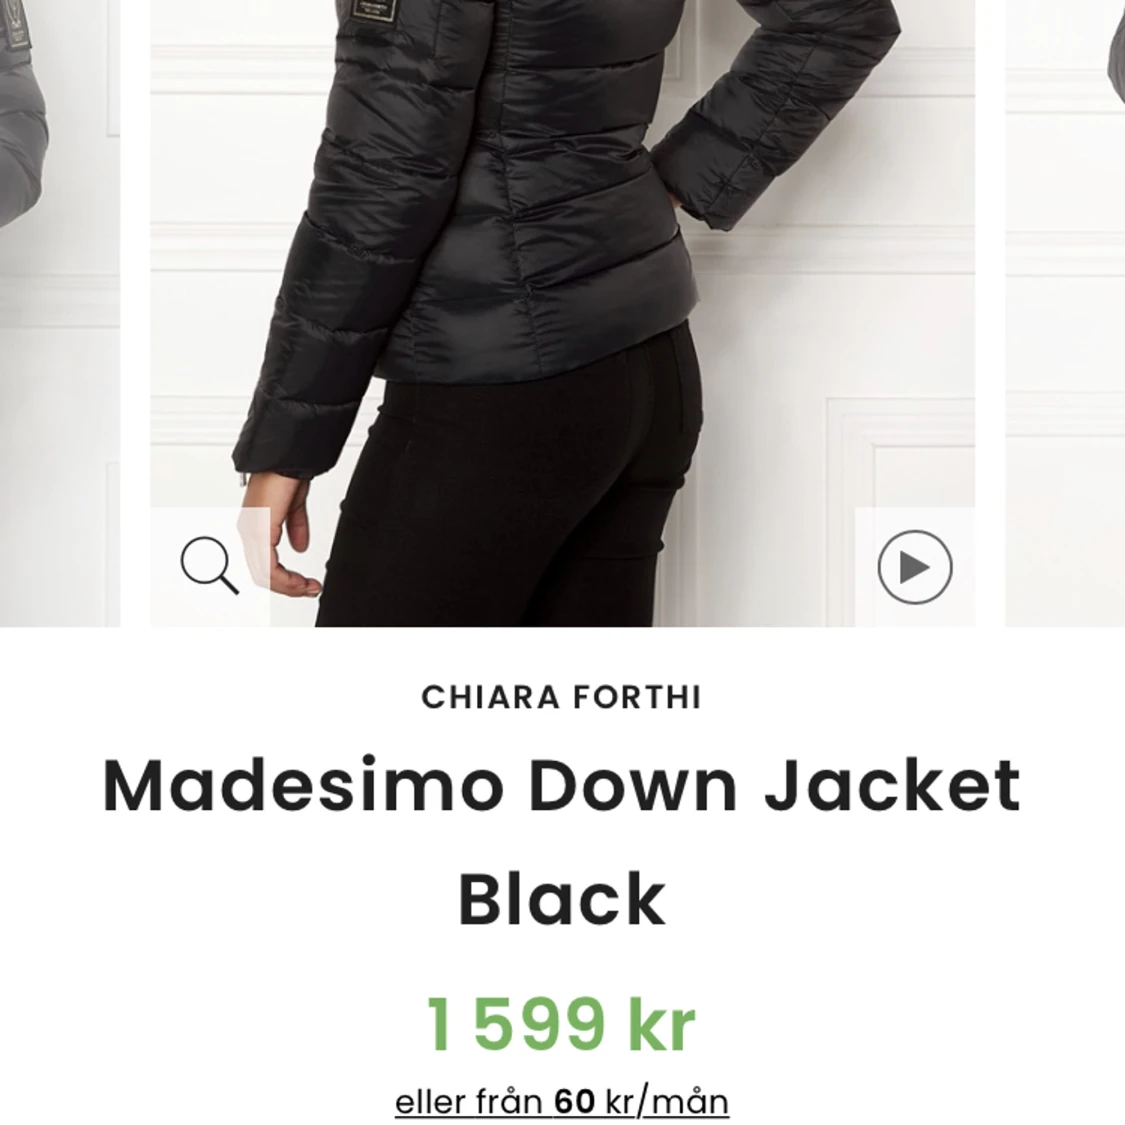Tap the magnifying glass handle icon
Image resolution: width=1125 pixels, height=1125 pixels.
click(227, 583)
